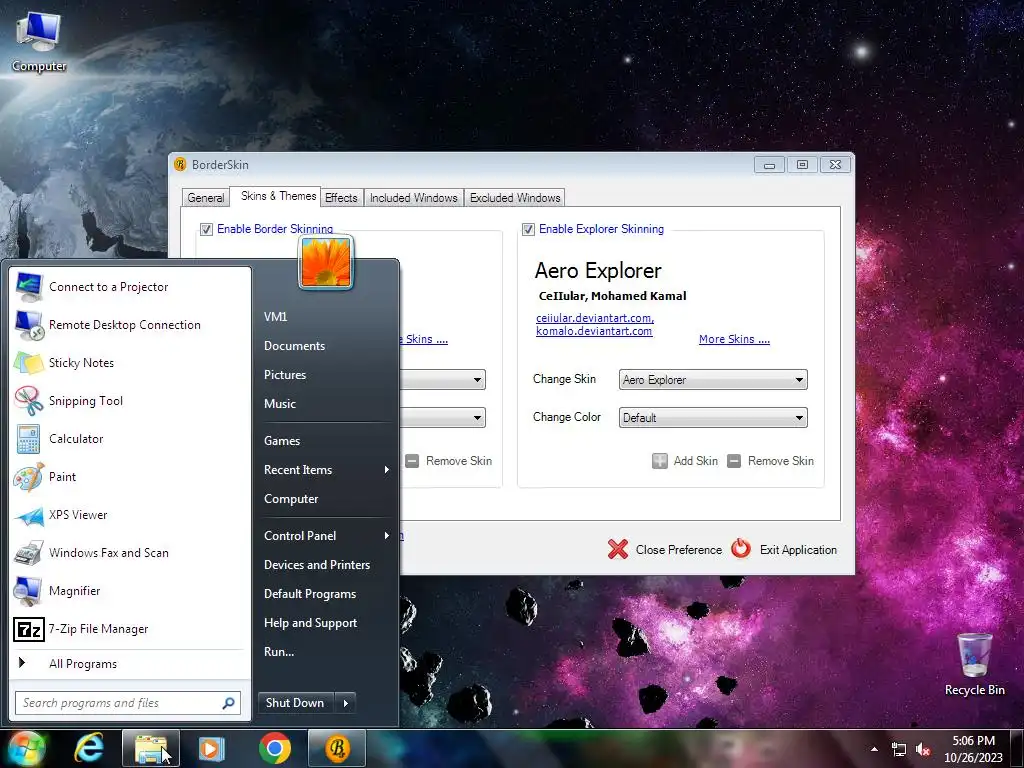Click Show desktop strip at taskbar end
Screen dimensions: 1024x768
coord(1016,748)
